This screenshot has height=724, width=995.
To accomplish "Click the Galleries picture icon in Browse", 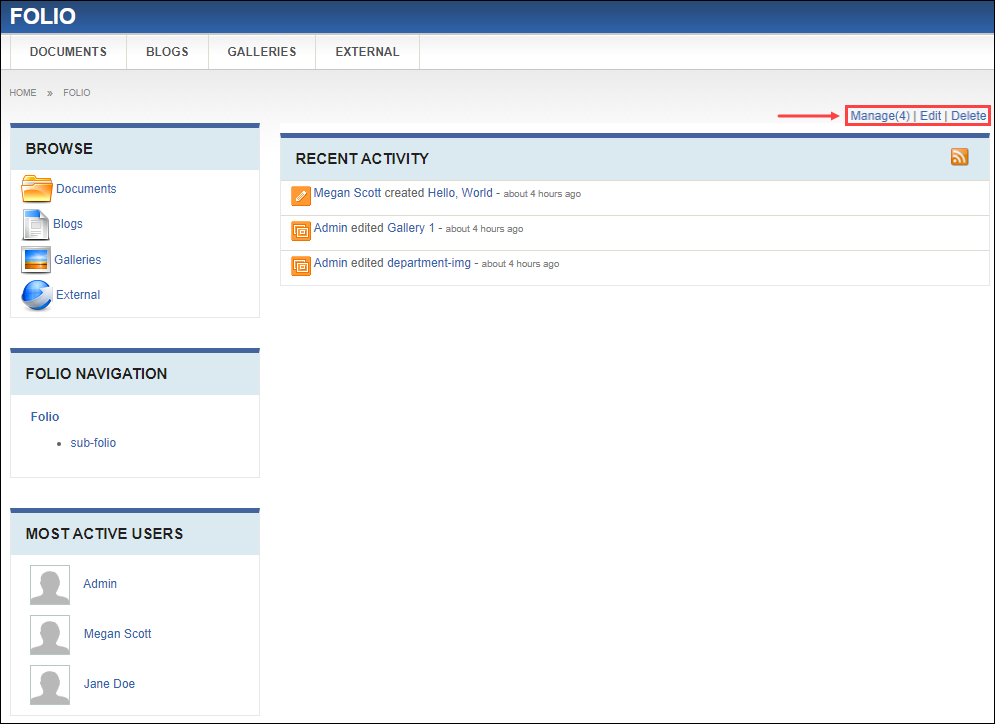I will coord(36,260).
